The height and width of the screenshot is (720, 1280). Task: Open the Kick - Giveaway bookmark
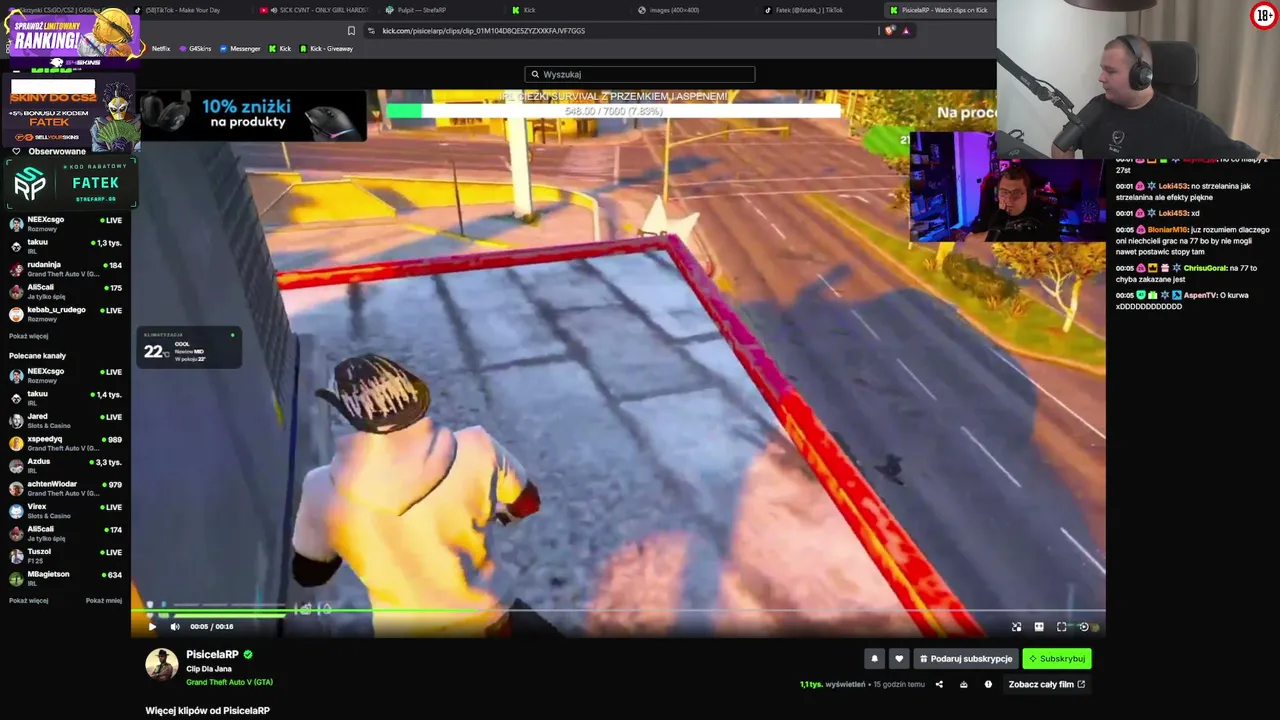click(326, 49)
